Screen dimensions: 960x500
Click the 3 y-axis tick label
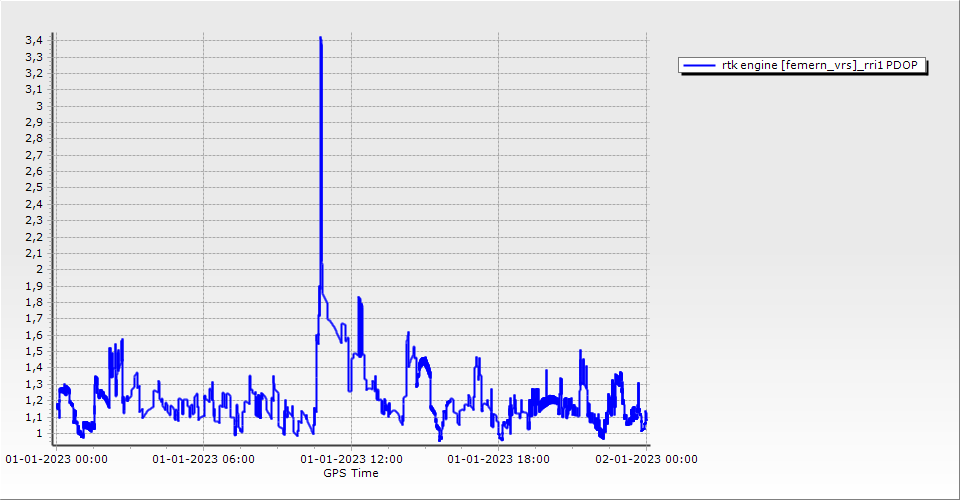point(38,106)
